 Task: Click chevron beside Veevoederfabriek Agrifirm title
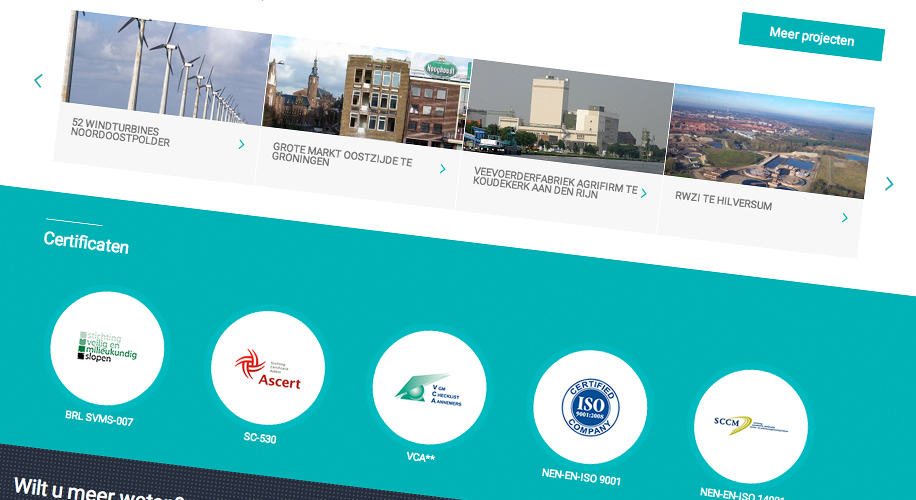click(x=643, y=193)
